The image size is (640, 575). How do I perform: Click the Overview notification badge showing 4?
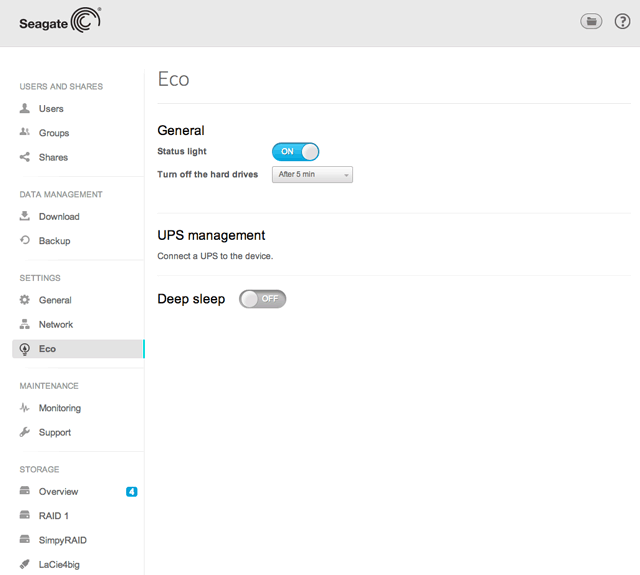pos(131,491)
